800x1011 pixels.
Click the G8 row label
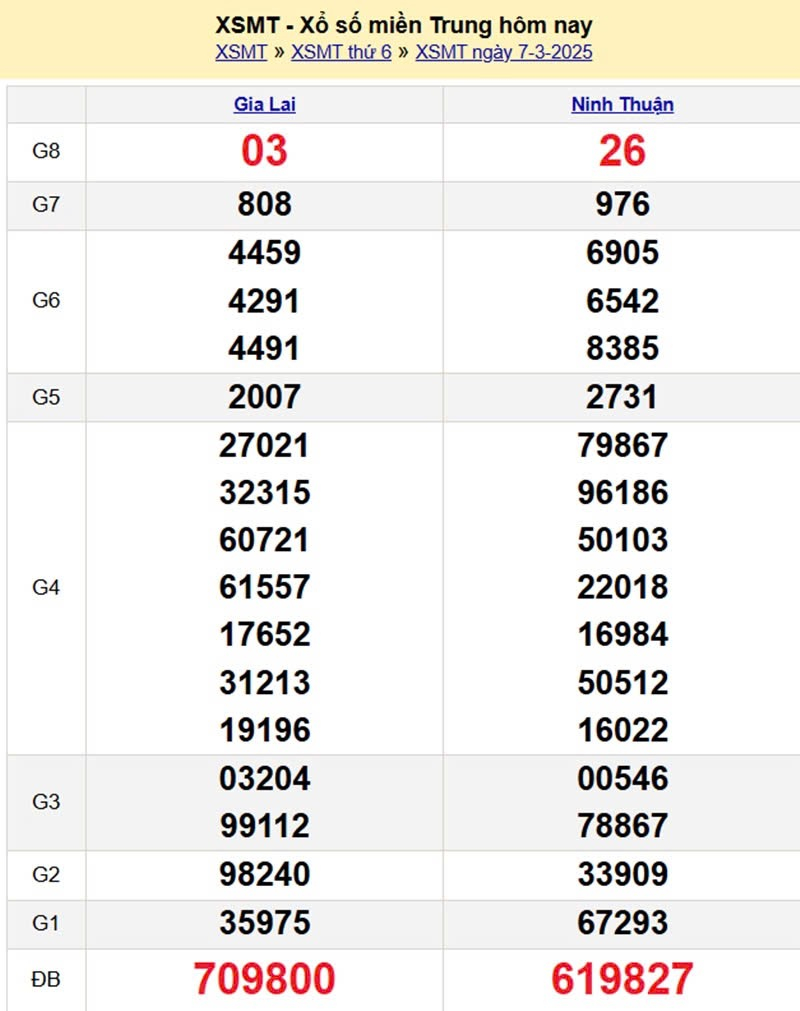click(46, 151)
